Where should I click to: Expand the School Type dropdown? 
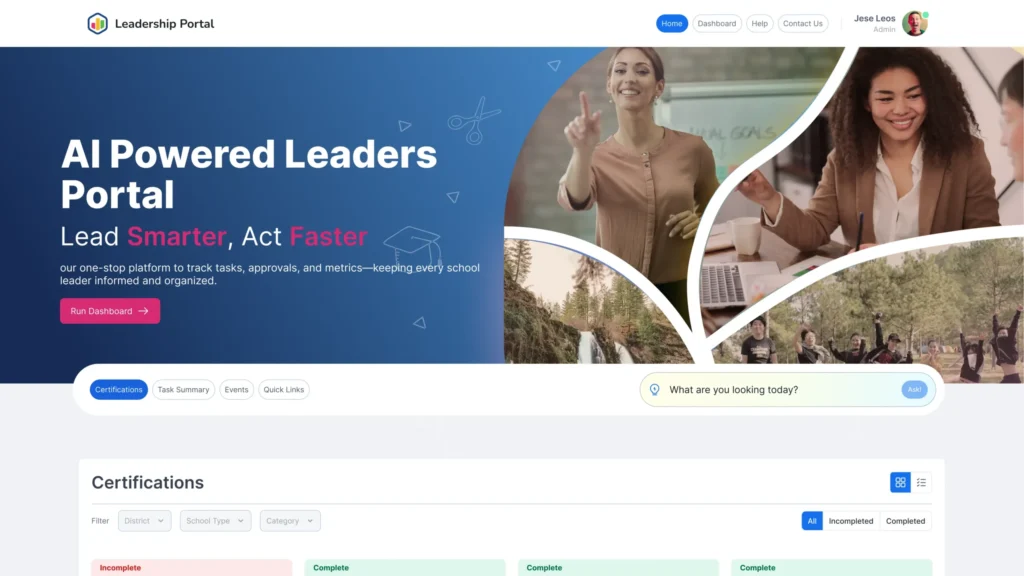(x=216, y=520)
